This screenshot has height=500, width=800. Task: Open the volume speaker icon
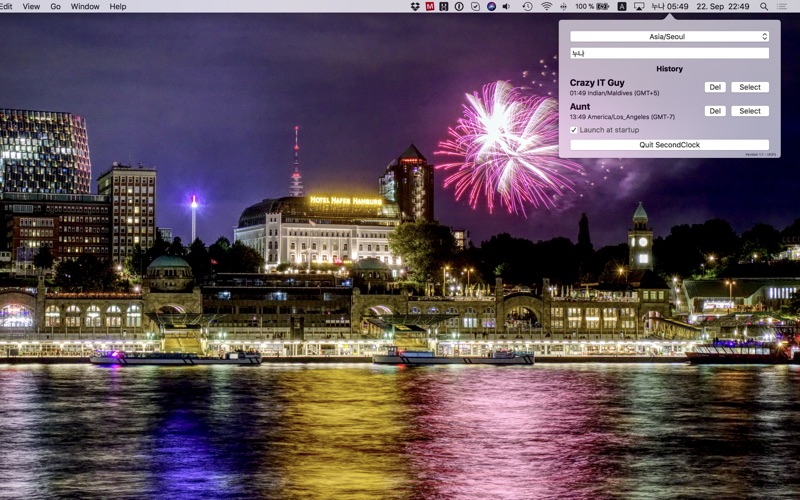coord(505,6)
